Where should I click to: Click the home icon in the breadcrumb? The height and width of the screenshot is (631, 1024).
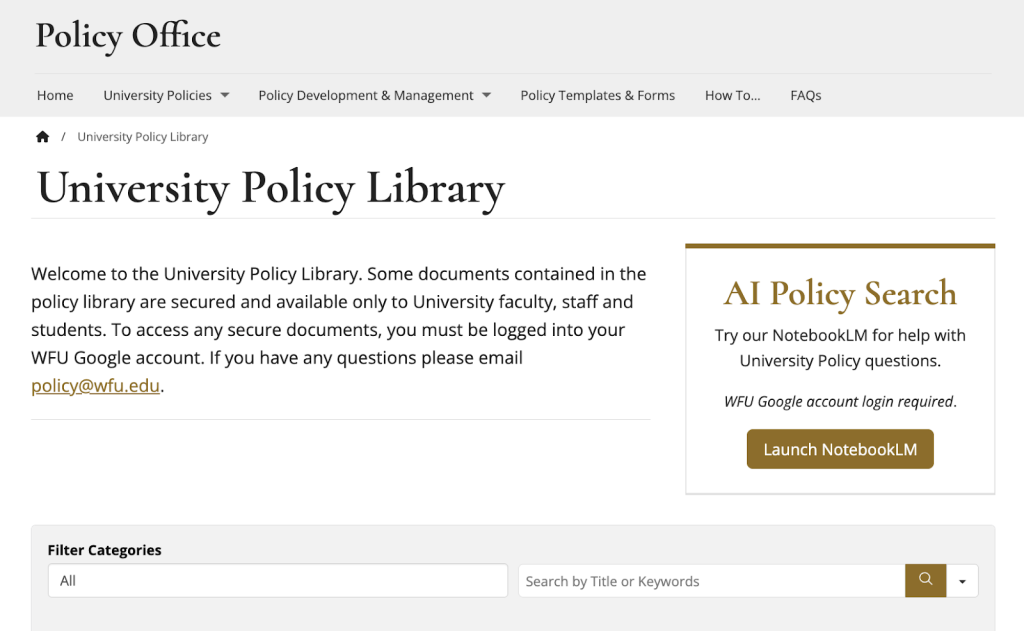pos(42,137)
